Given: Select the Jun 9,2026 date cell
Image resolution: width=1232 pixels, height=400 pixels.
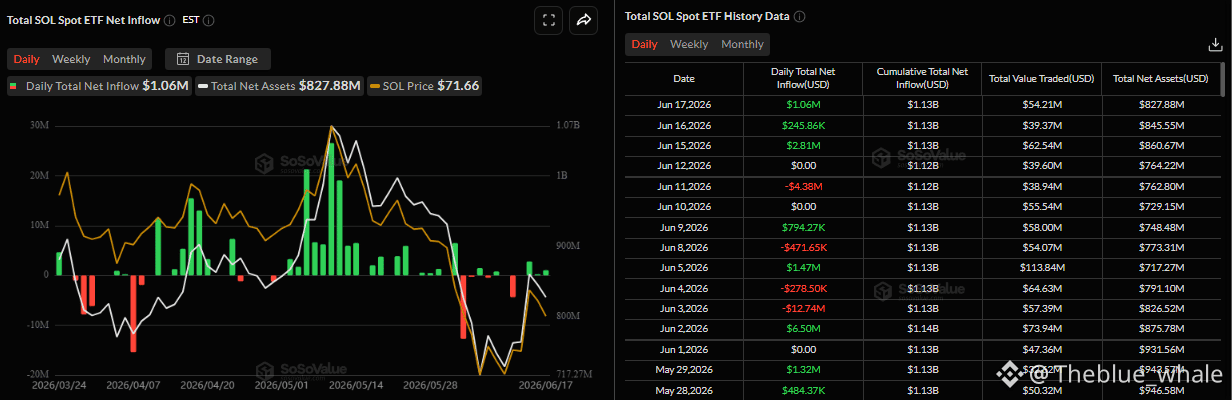Looking at the screenshot, I should 684,227.
